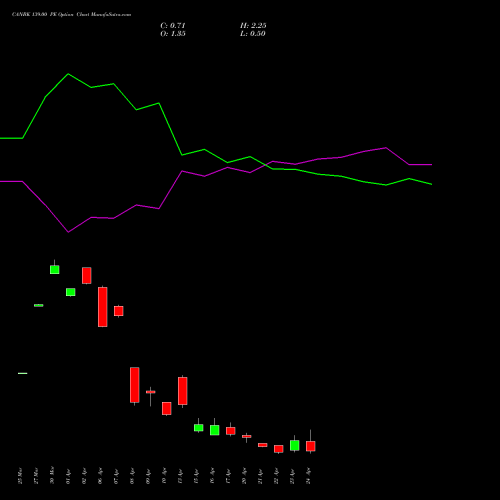Click the red candlestick for 10 Apr

point(167,408)
